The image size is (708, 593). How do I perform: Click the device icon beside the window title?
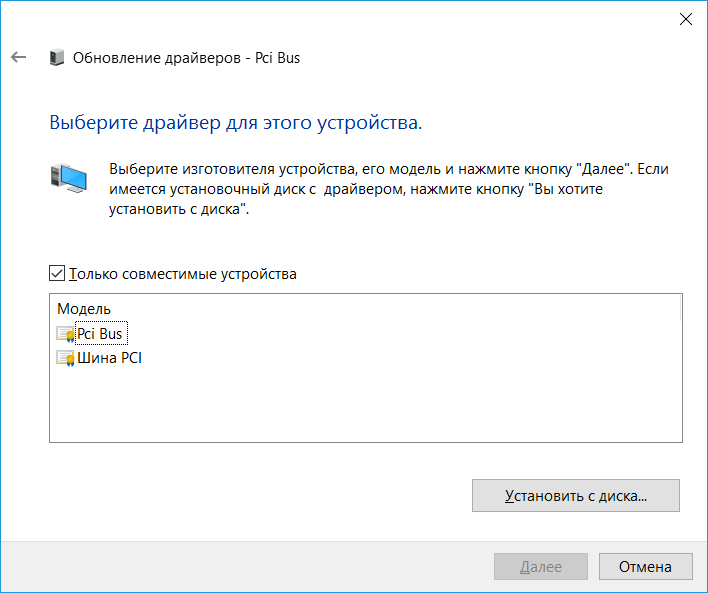(58, 58)
